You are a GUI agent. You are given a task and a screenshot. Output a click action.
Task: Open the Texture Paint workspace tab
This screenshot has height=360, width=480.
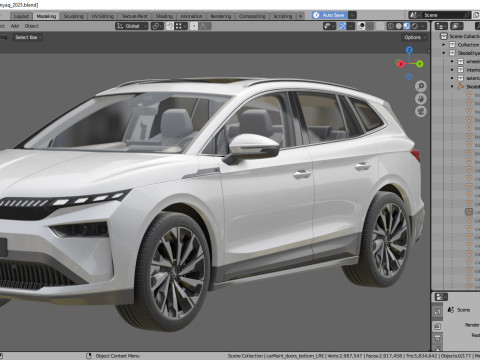(x=134, y=16)
